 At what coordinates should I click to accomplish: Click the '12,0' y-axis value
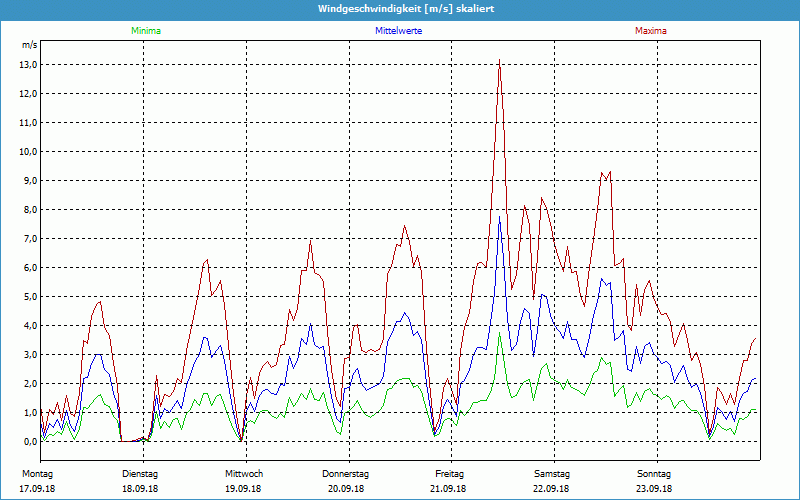28,94
